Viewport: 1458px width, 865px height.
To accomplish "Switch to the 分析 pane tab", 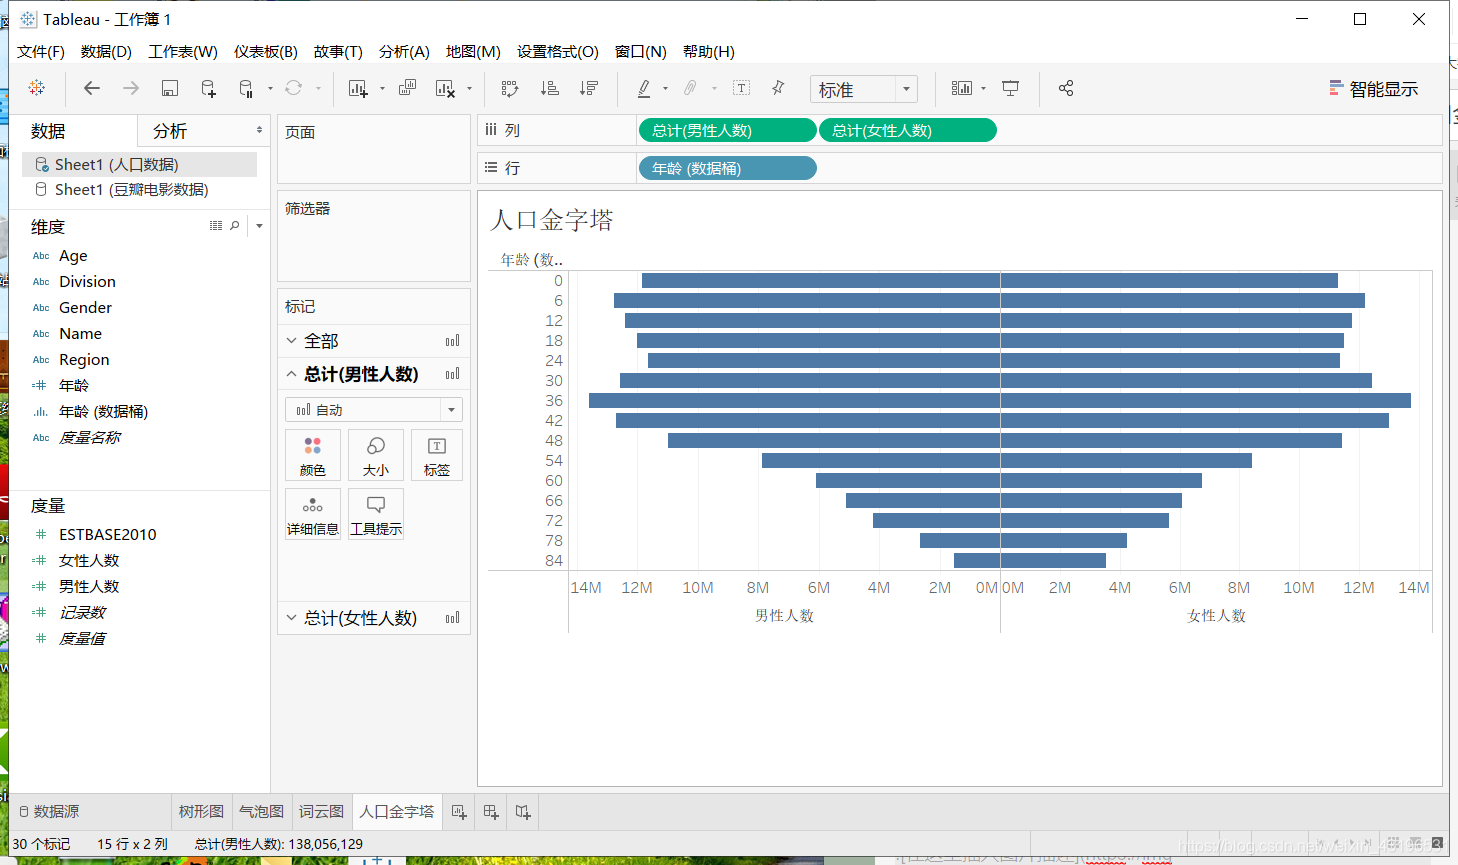I will point(170,131).
